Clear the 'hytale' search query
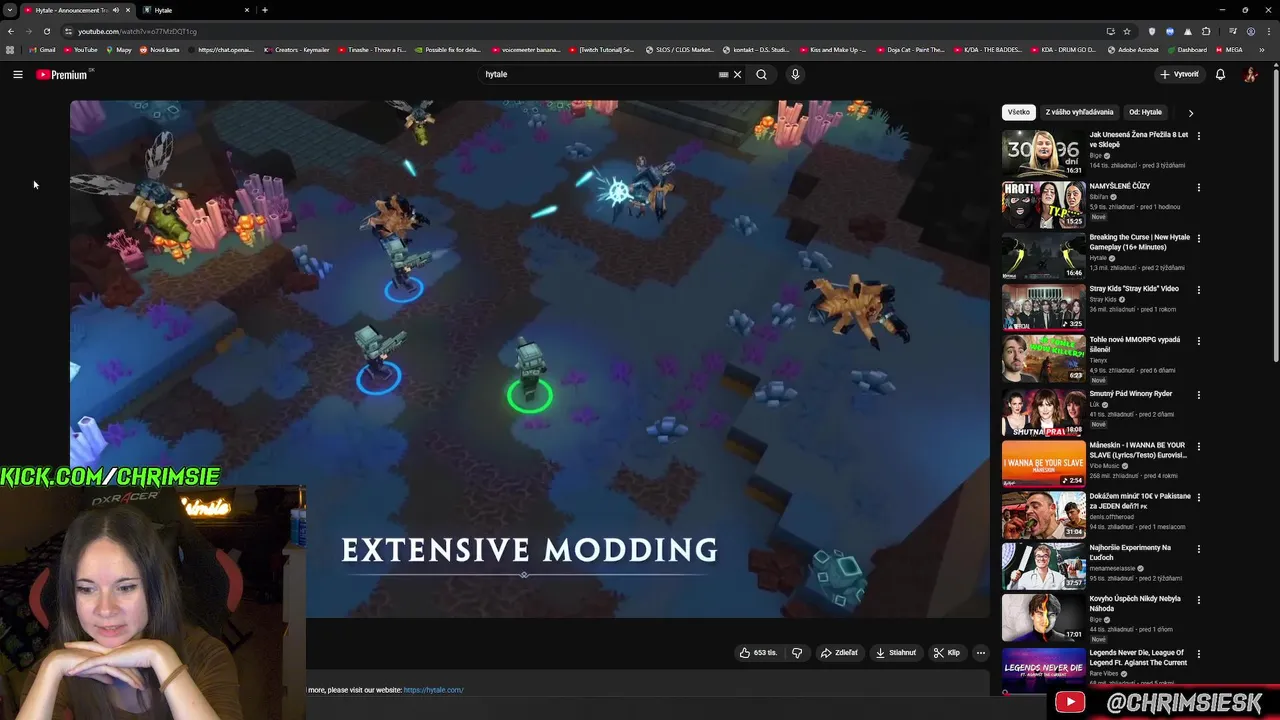The height and width of the screenshot is (720, 1280). (x=738, y=74)
